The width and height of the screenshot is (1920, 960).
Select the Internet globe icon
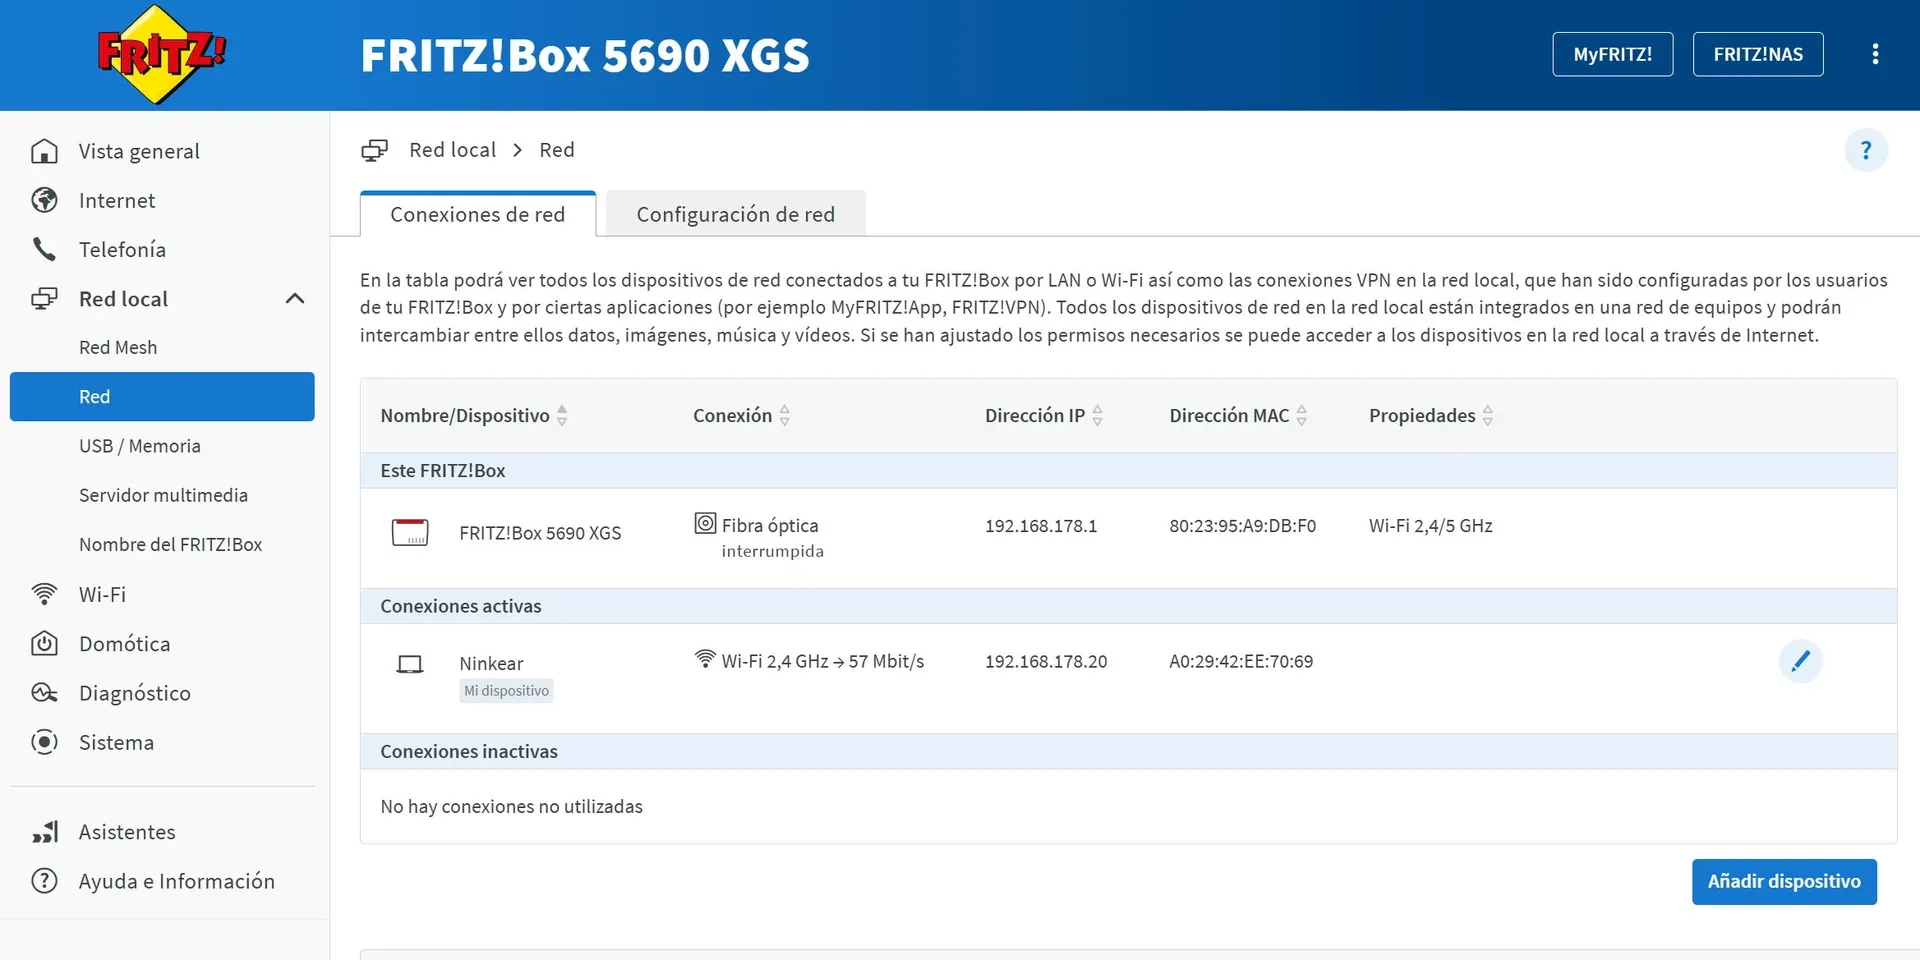[45, 200]
